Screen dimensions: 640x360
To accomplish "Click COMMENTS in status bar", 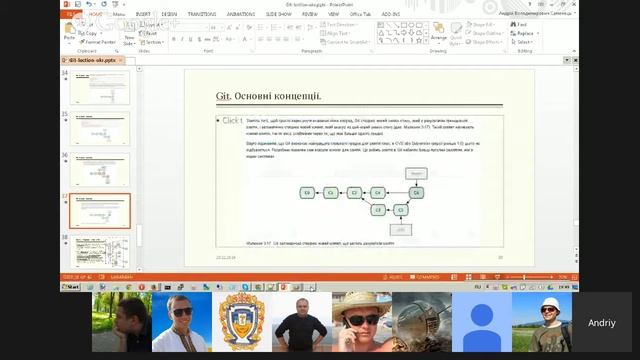I will 425,277.
